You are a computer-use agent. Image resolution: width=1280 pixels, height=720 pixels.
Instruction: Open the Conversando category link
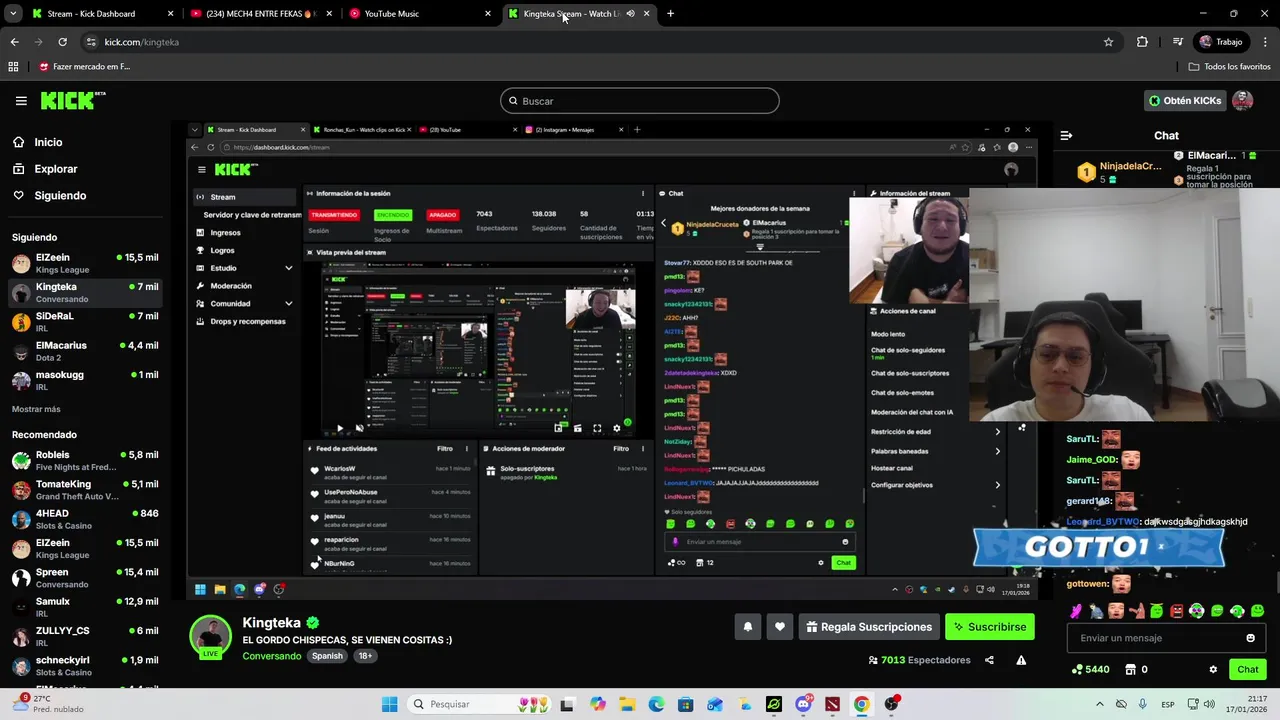[271, 656]
